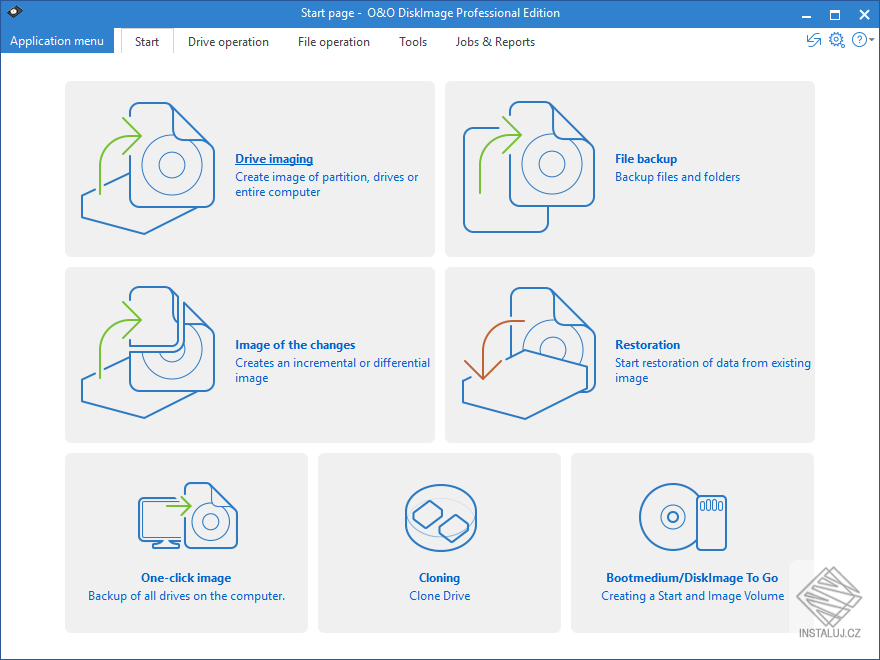Start Cloning by clicking Clone Drive

tap(439, 595)
